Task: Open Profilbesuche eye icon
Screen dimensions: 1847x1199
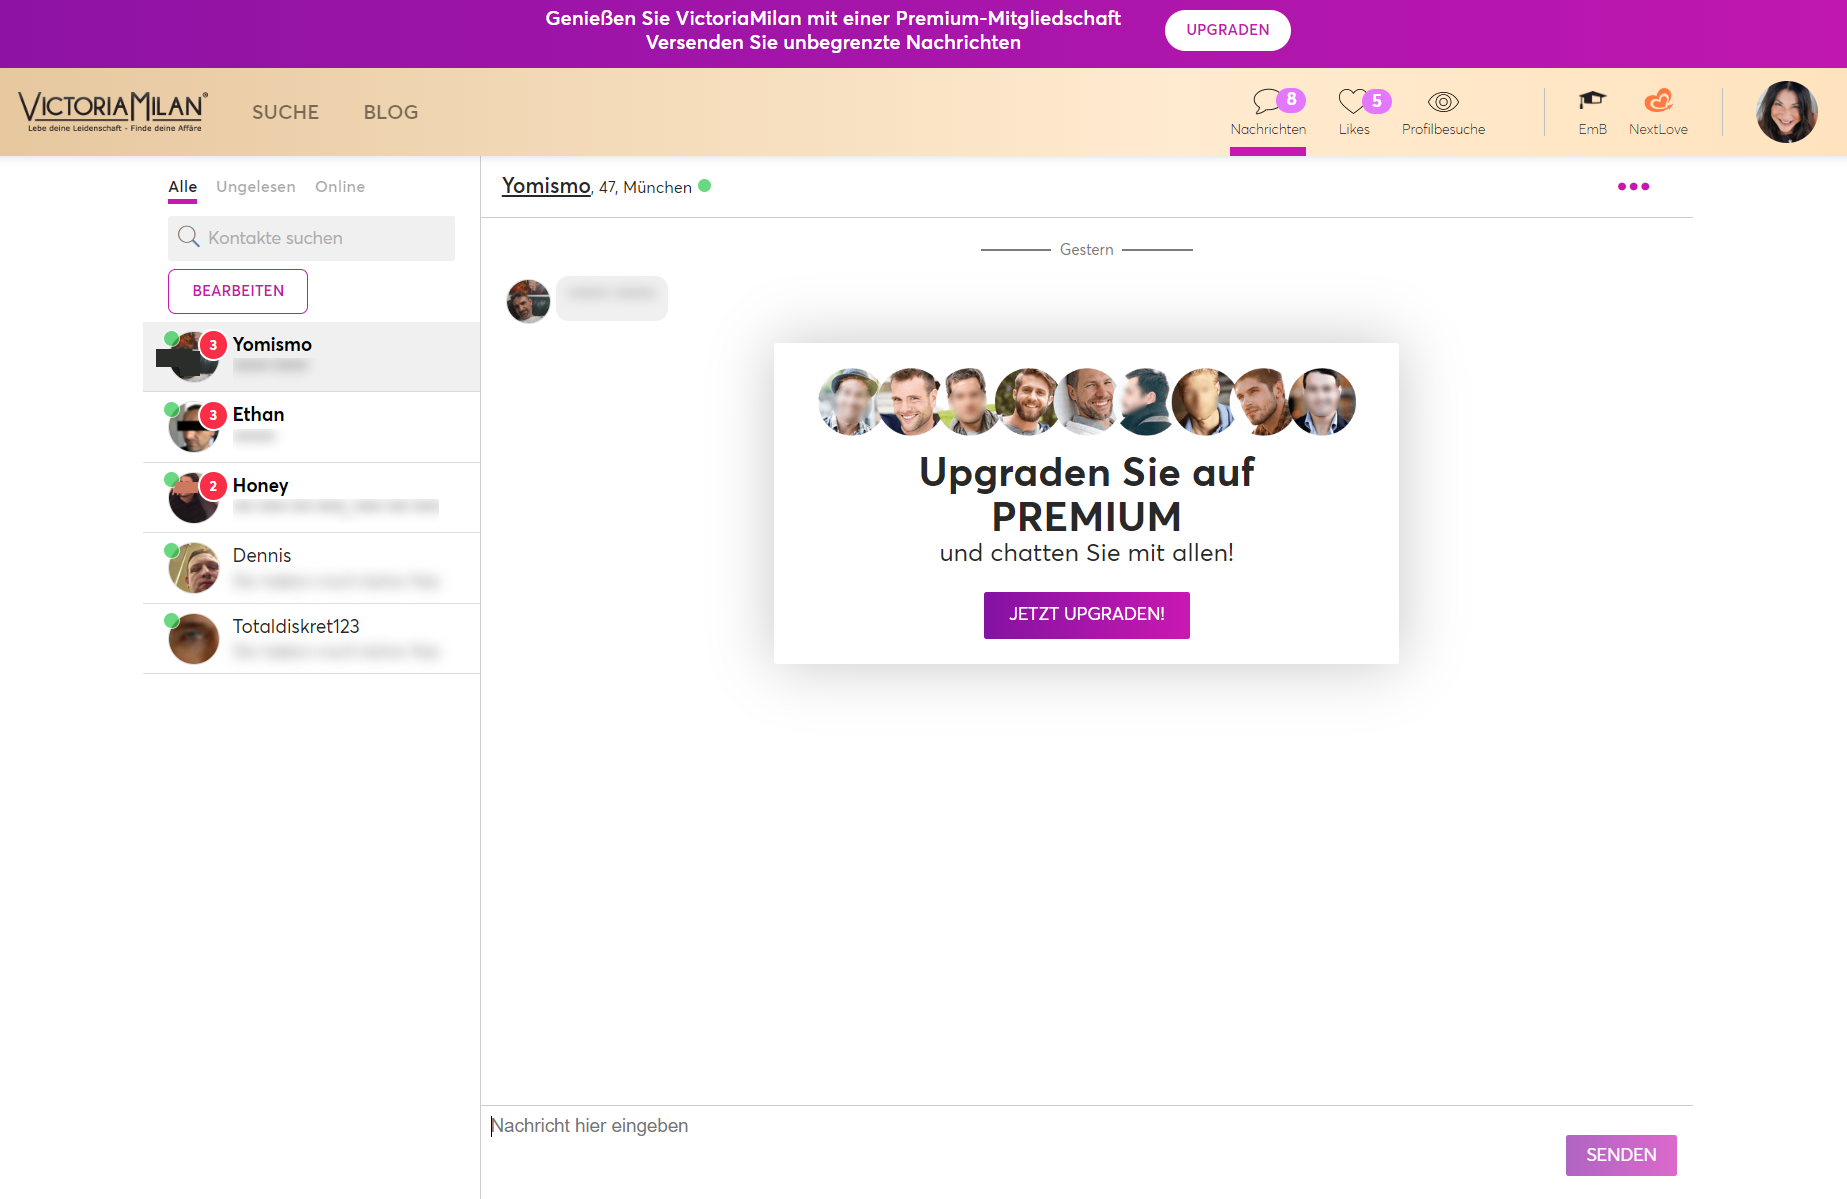Action: click(1443, 112)
